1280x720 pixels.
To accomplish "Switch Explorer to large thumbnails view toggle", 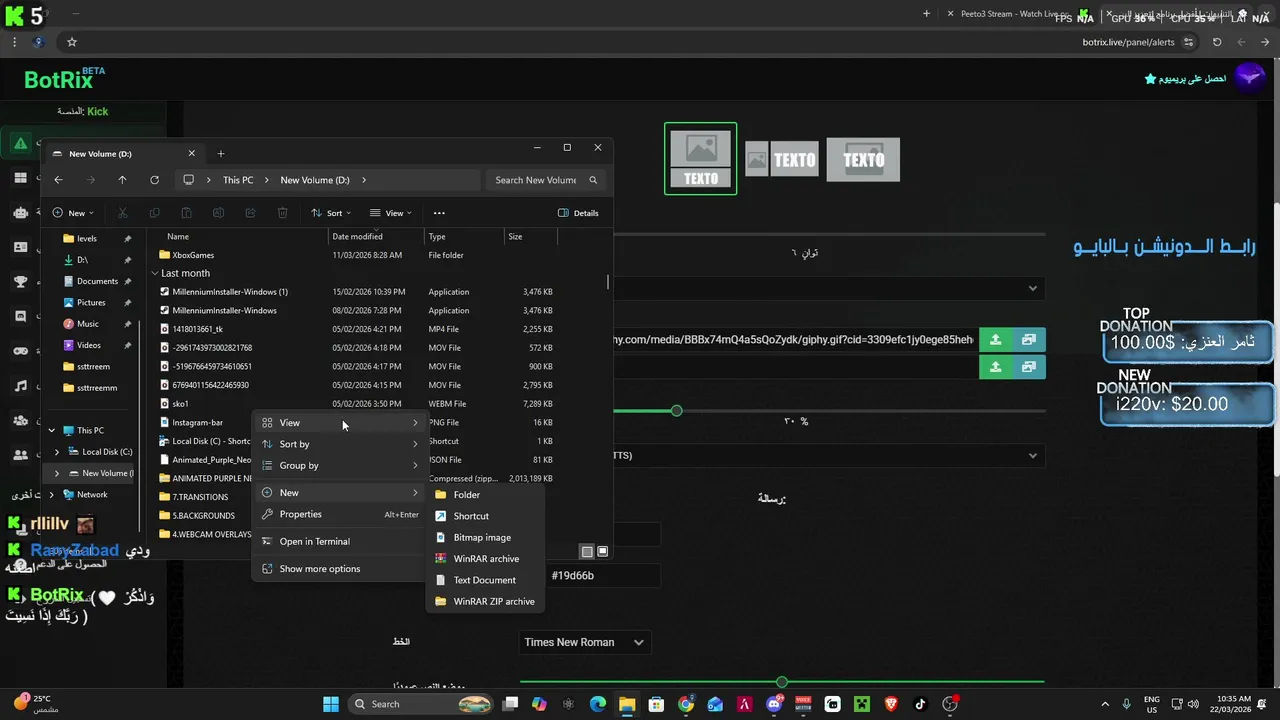I will pyautogui.click(x=602, y=551).
